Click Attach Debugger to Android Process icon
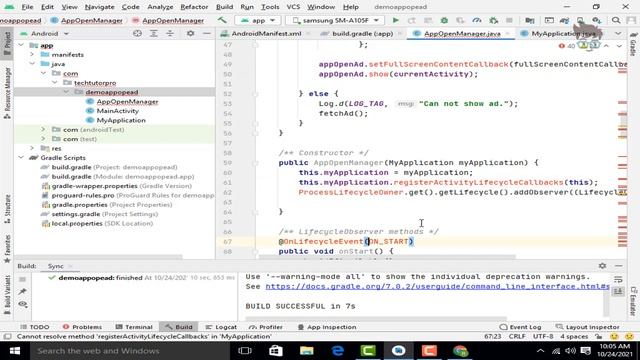 tap(493, 20)
